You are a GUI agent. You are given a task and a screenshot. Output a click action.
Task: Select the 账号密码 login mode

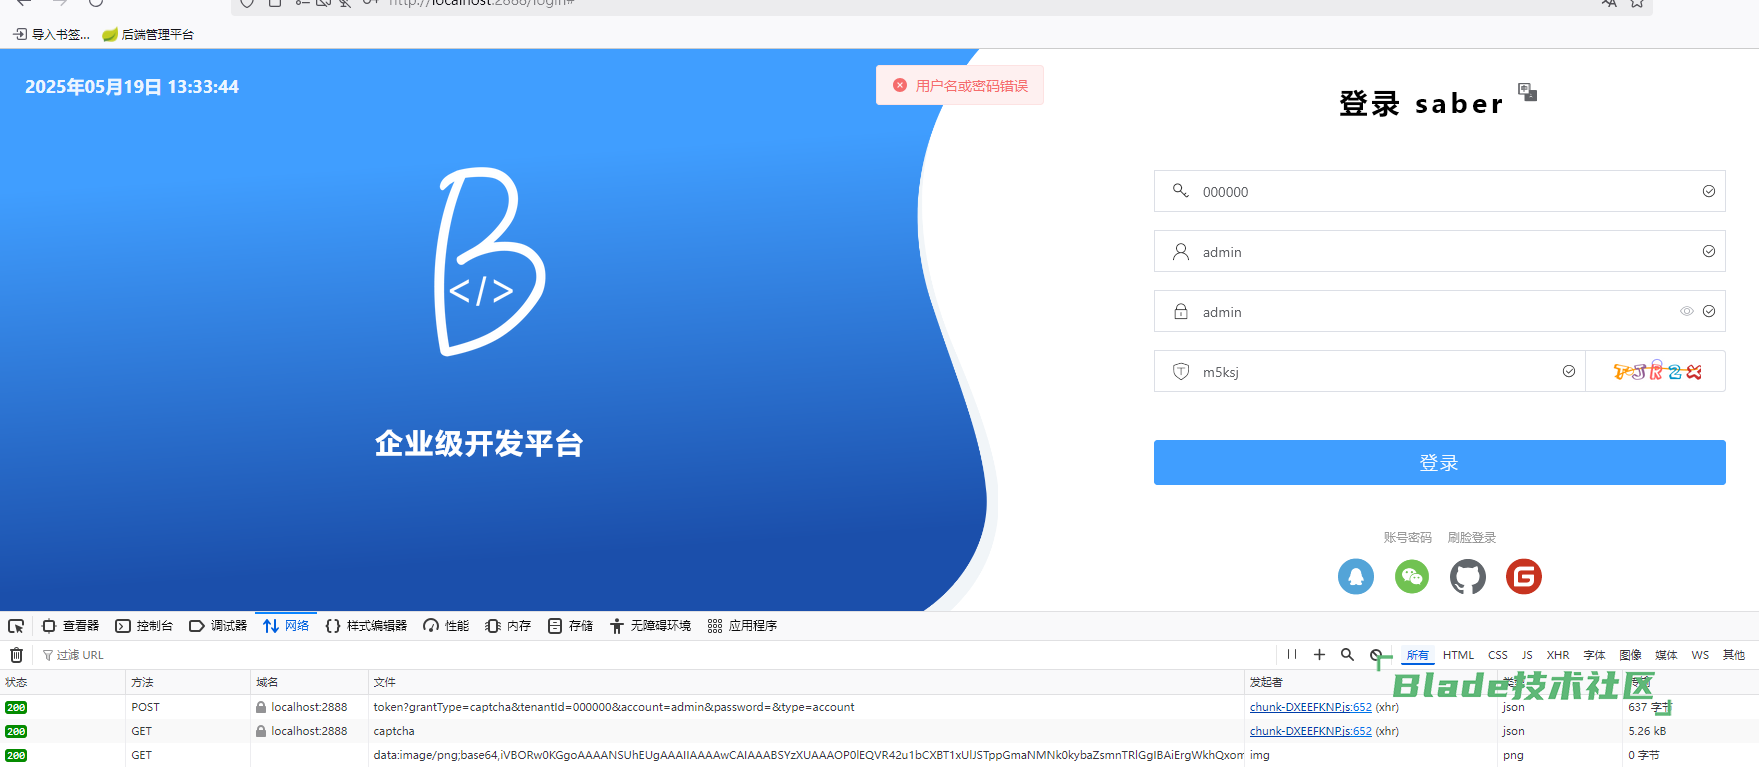click(x=1408, y=537)
